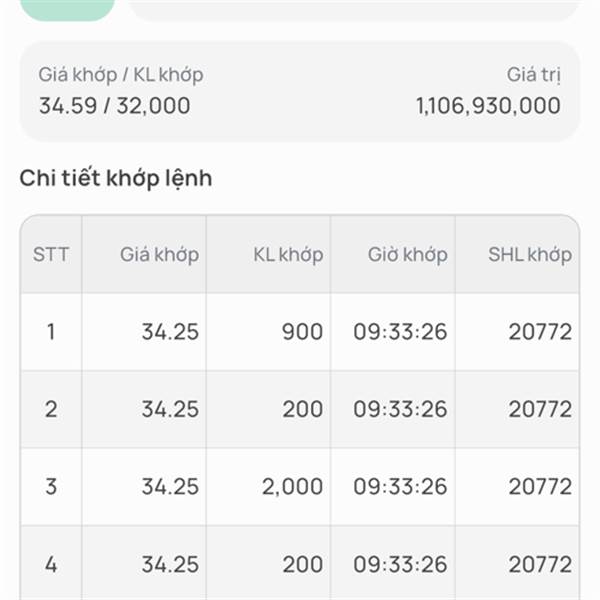Tap the total value 1,106,930,000
Viewport: 600px width, 600px height.
(488, 105)
